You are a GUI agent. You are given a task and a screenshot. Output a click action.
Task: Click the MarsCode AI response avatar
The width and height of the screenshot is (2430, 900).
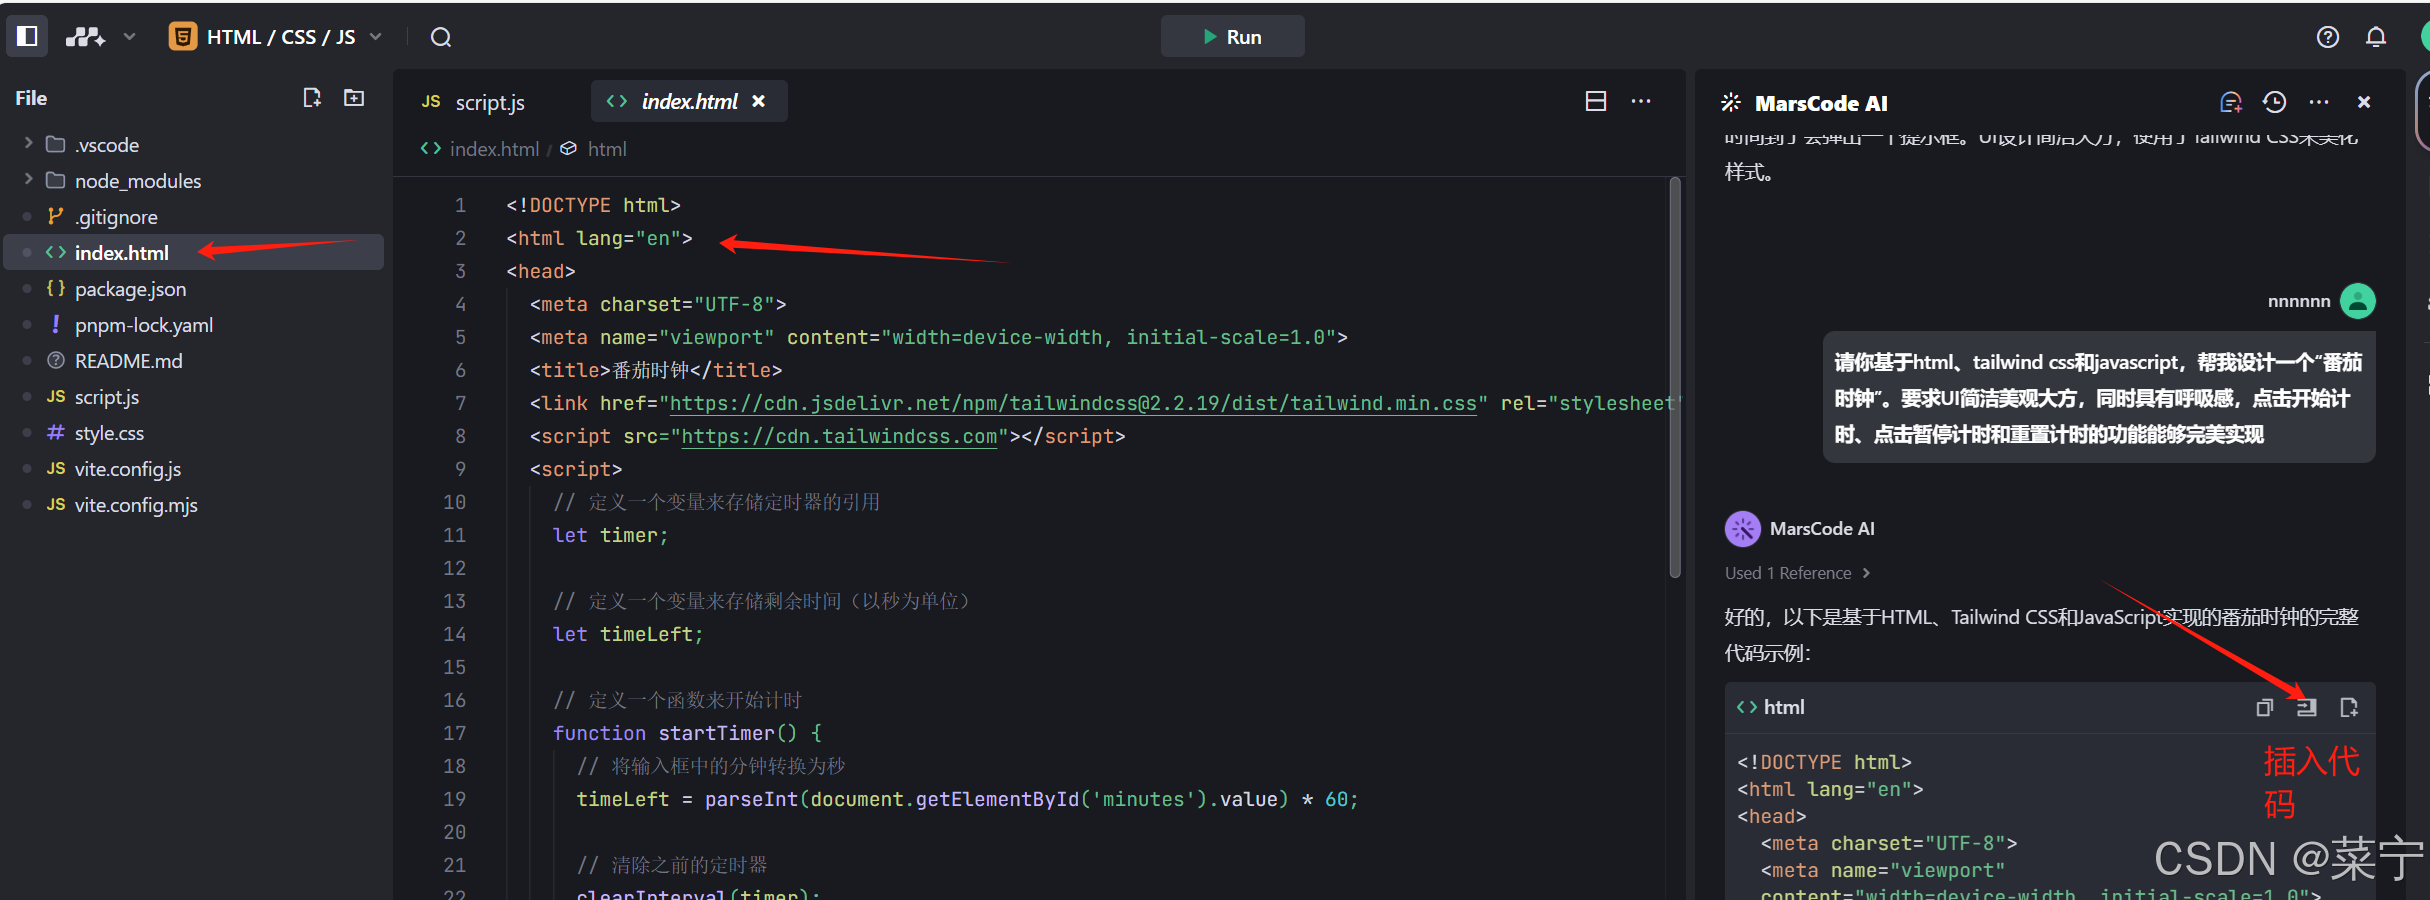click(1743, 529)
